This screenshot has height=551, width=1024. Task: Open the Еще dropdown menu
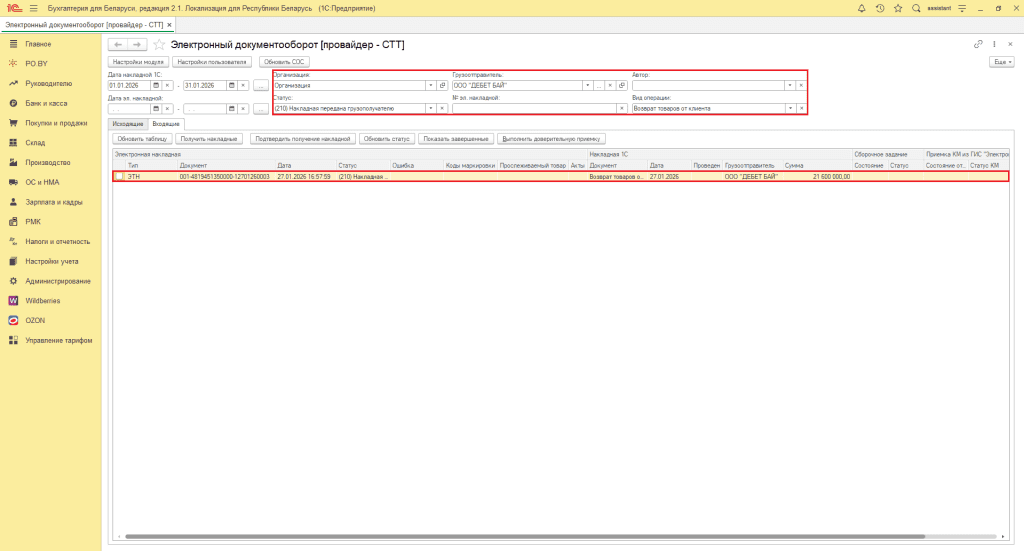click(x=1001, y=62)
